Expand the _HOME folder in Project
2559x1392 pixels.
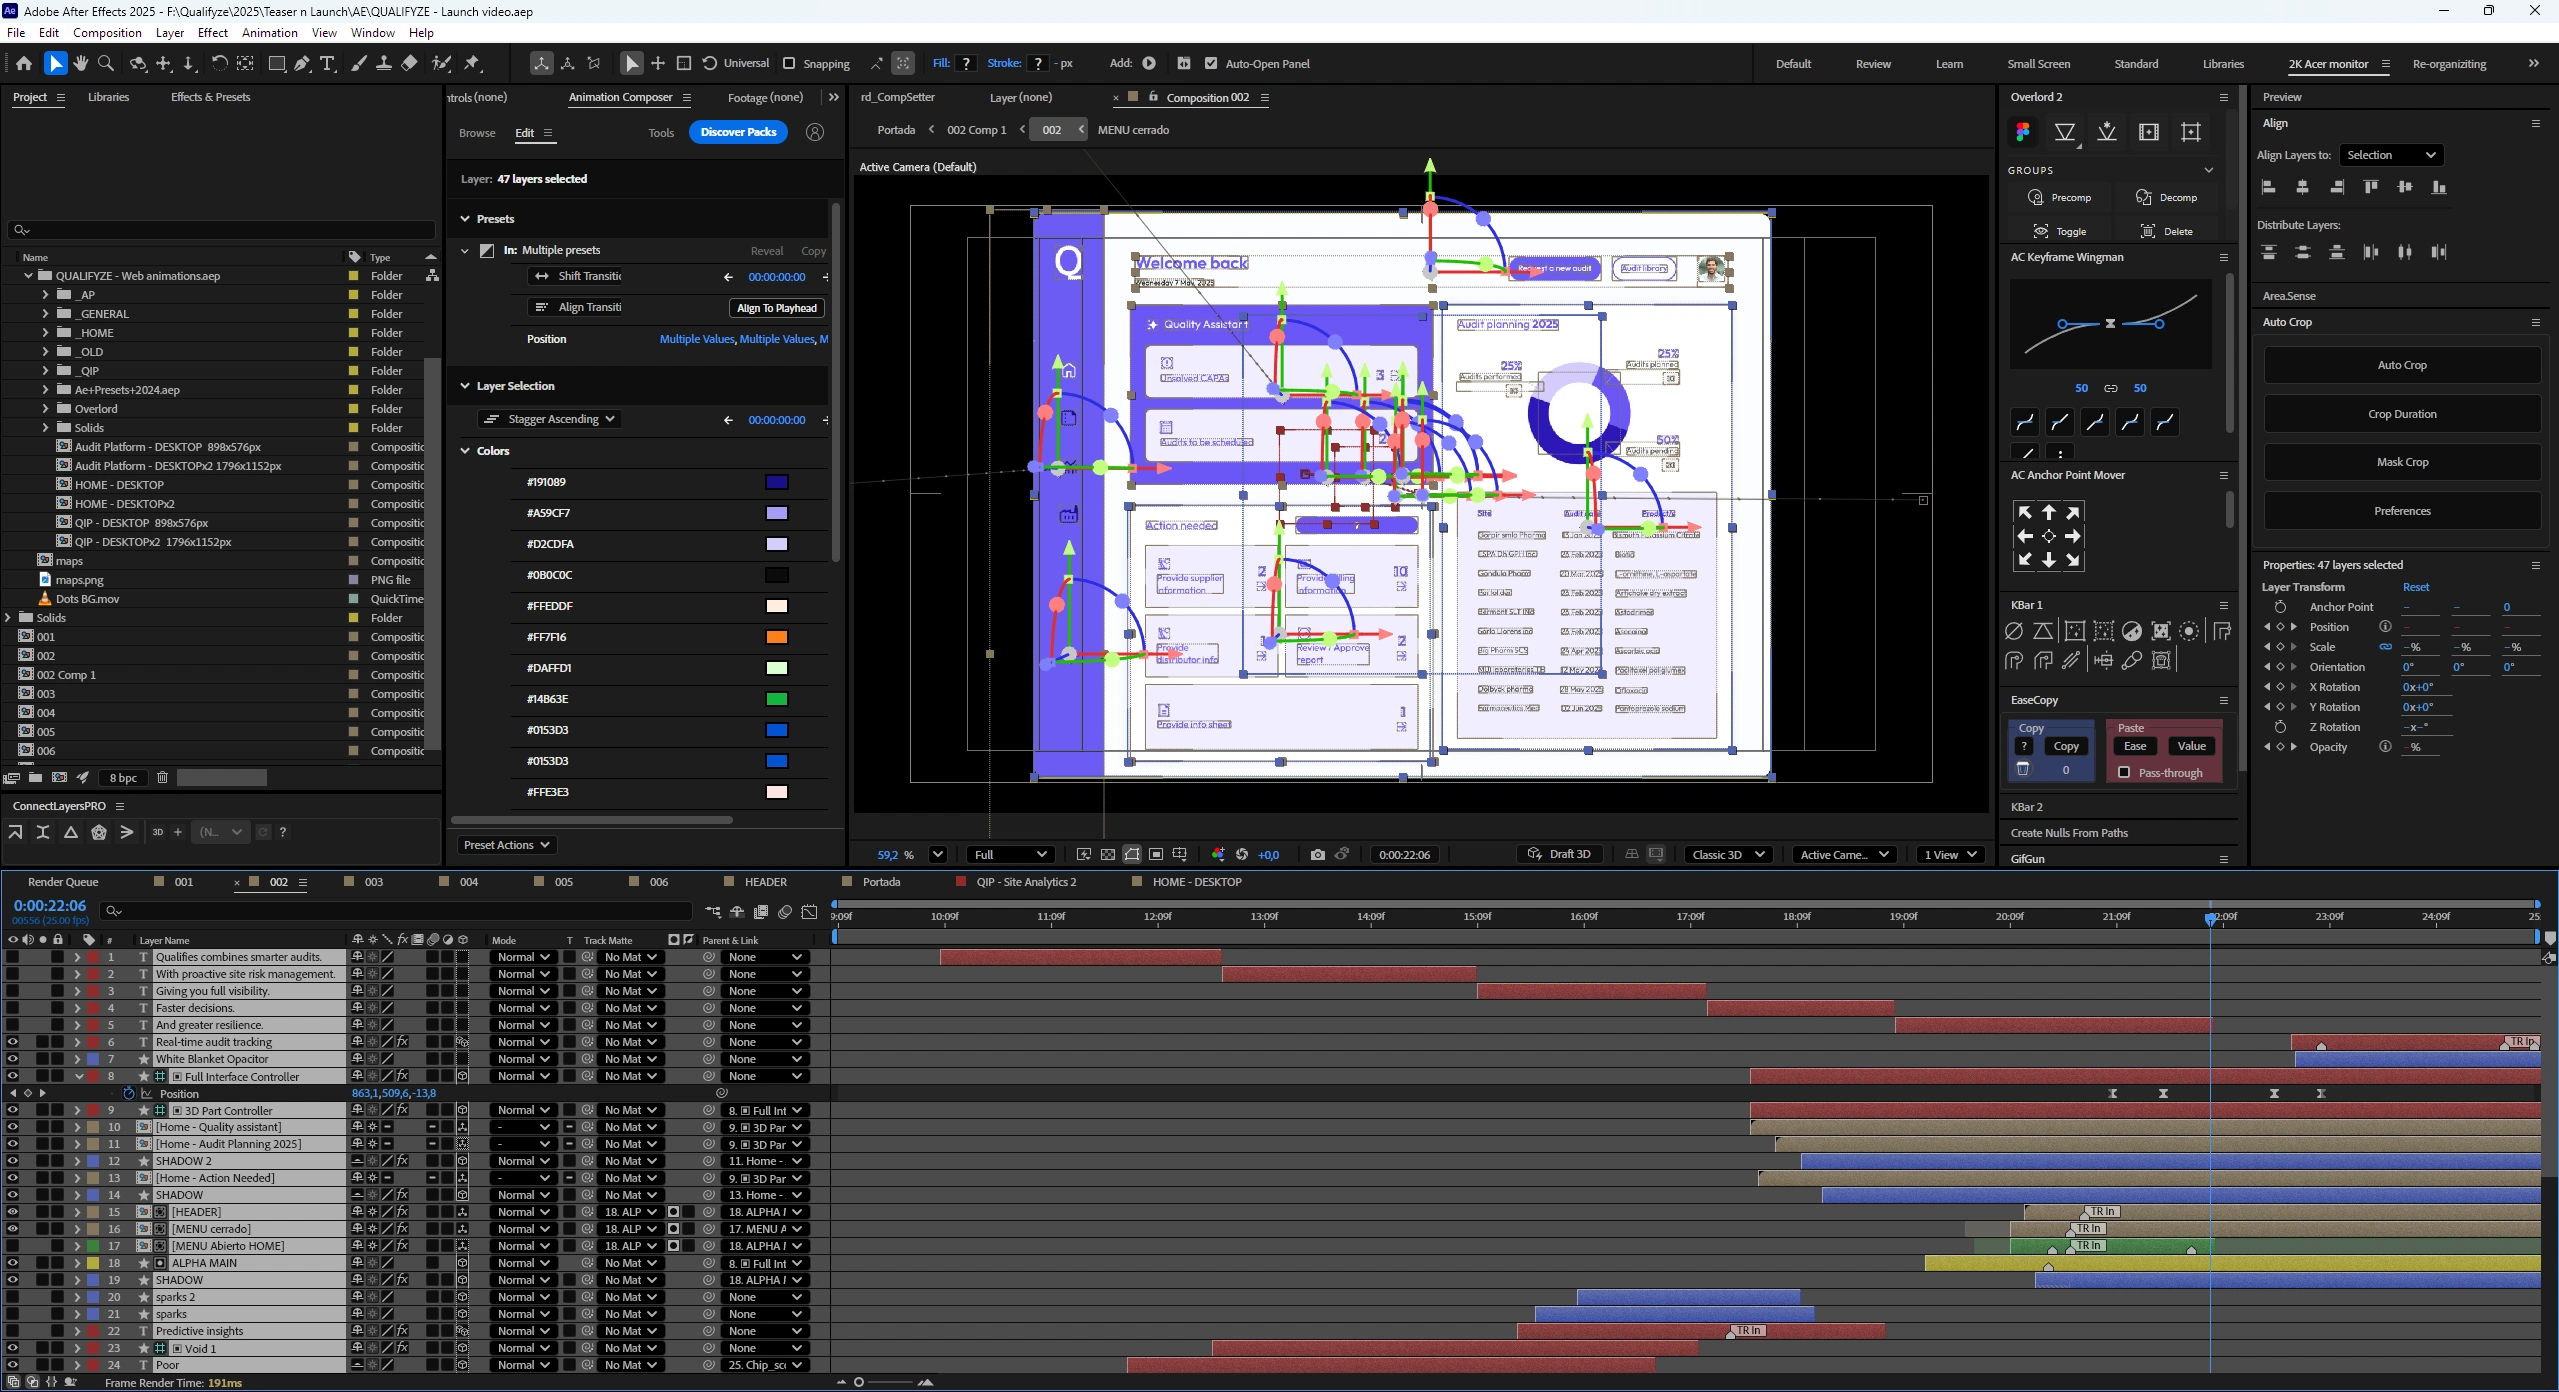point(45,333)
